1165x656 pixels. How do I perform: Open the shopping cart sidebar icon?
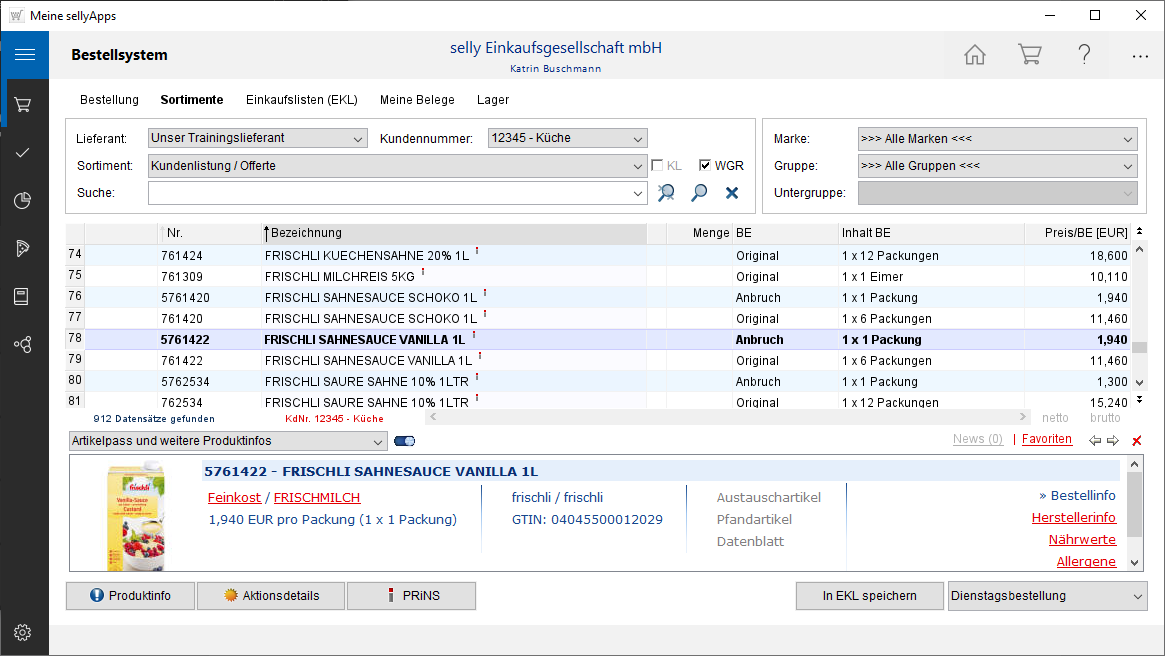[x=23, y=105]
